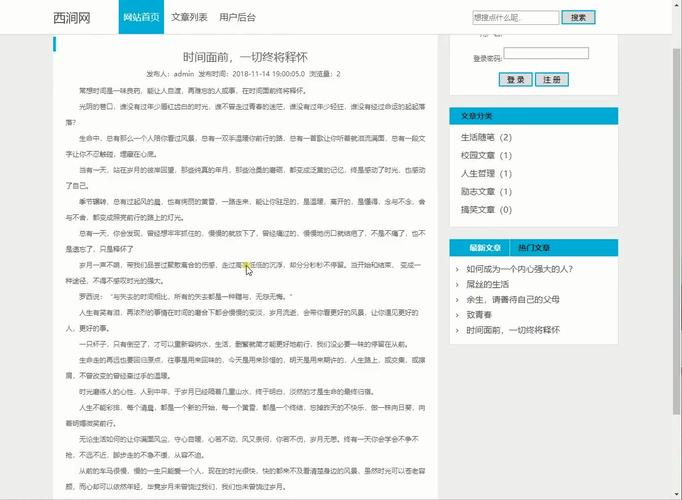
Task: Open the 励志文章 (1) category
Action: tap(486, 192)
